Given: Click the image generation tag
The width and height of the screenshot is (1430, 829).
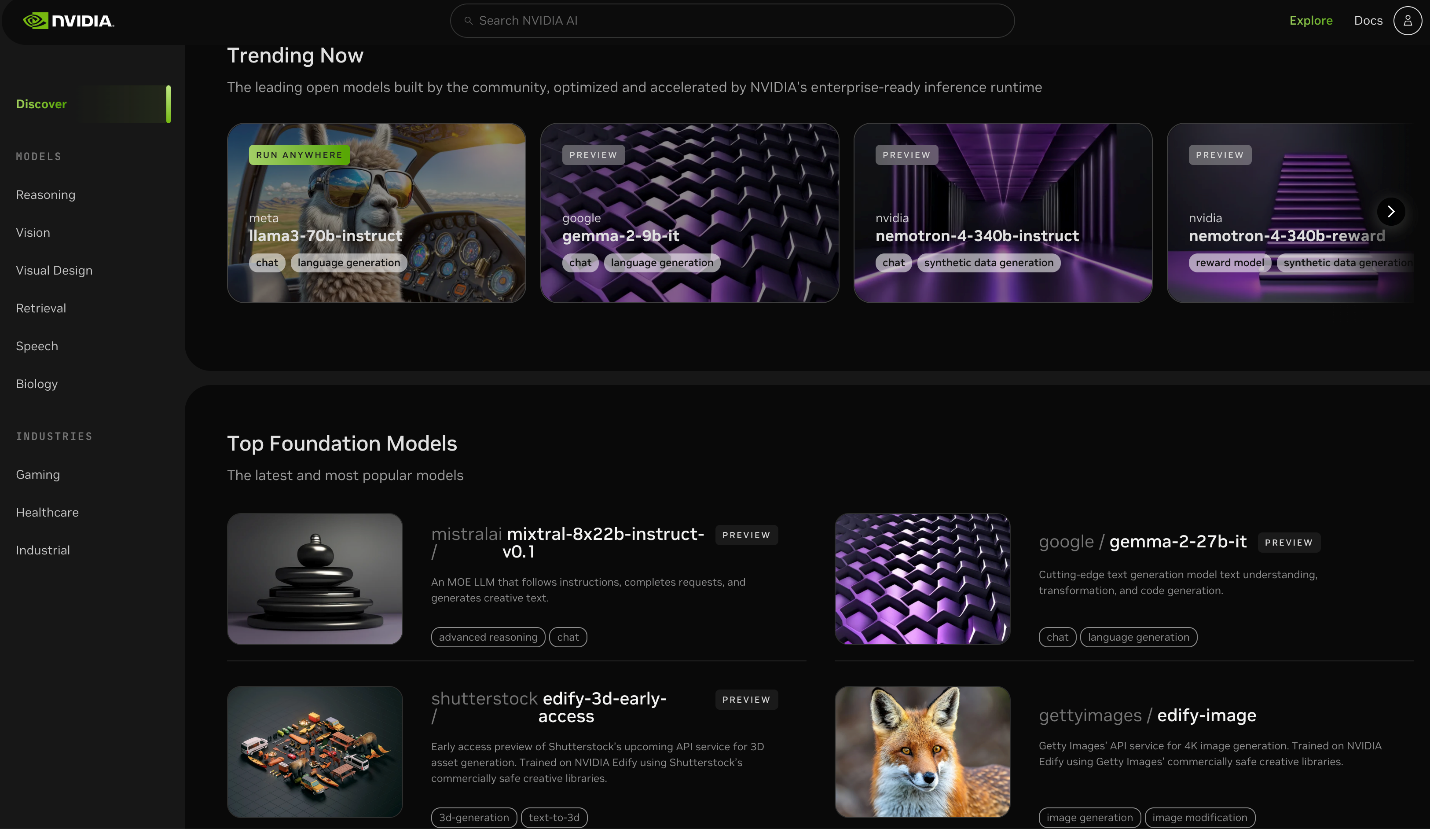Looking at the screenshot, I should click(x=1090, y=818).
